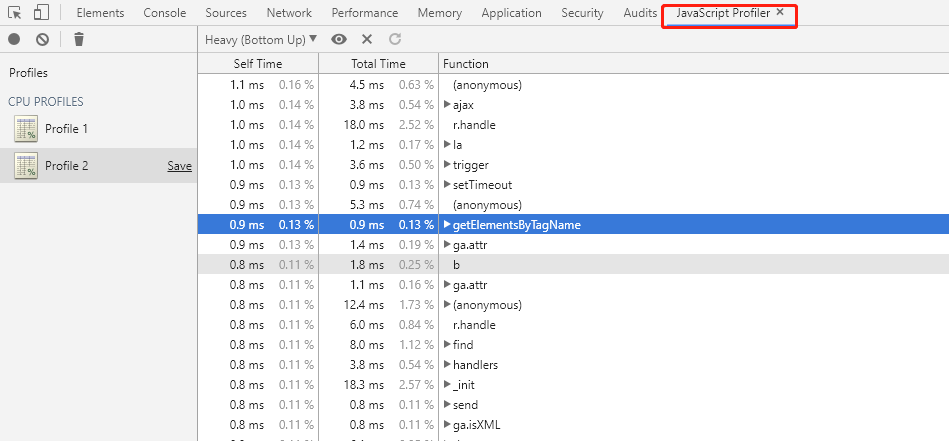This screenshot has height=441, width=949.
Task: Select the r.handle row with 6.0 ms total
Action: [x=573, y=325]
